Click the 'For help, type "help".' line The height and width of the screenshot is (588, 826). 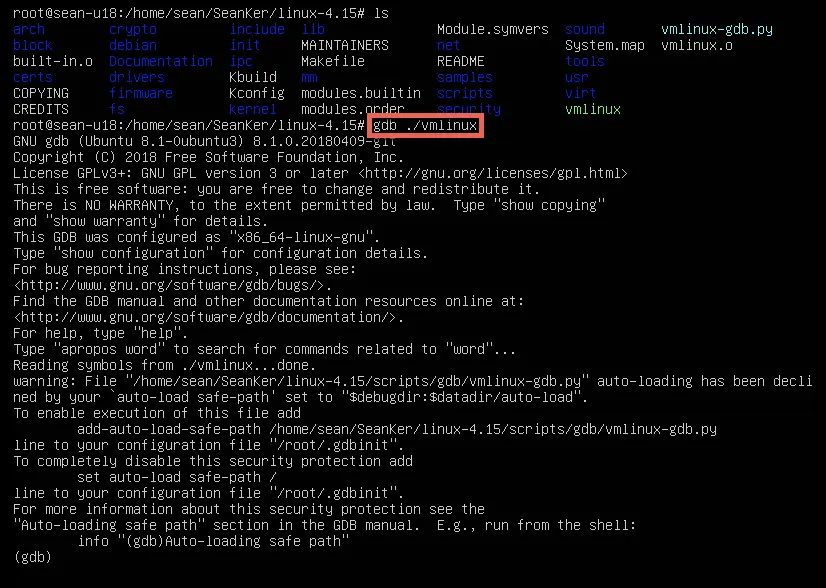(x=101, y=333)
